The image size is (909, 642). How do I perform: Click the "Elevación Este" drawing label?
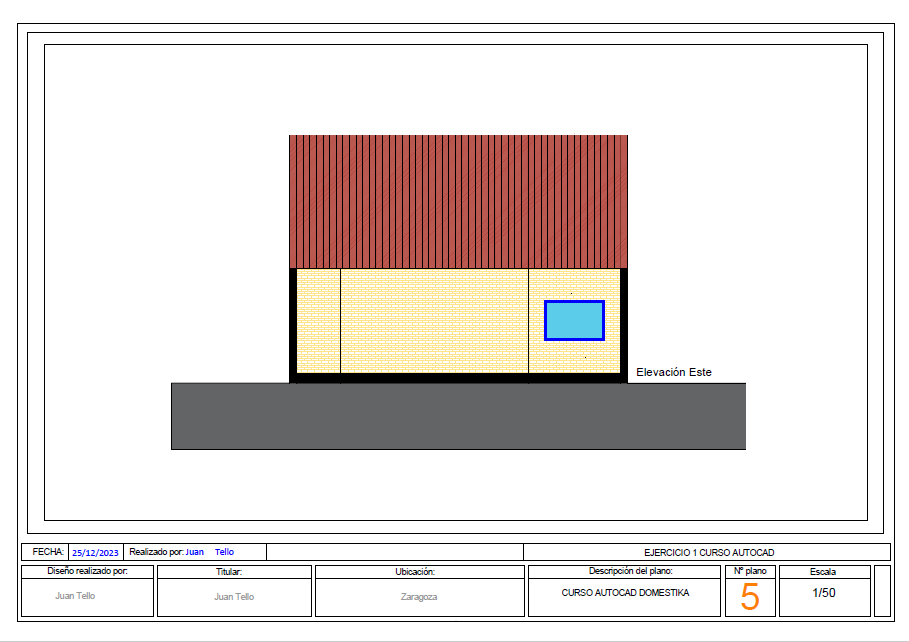[674, 372]
